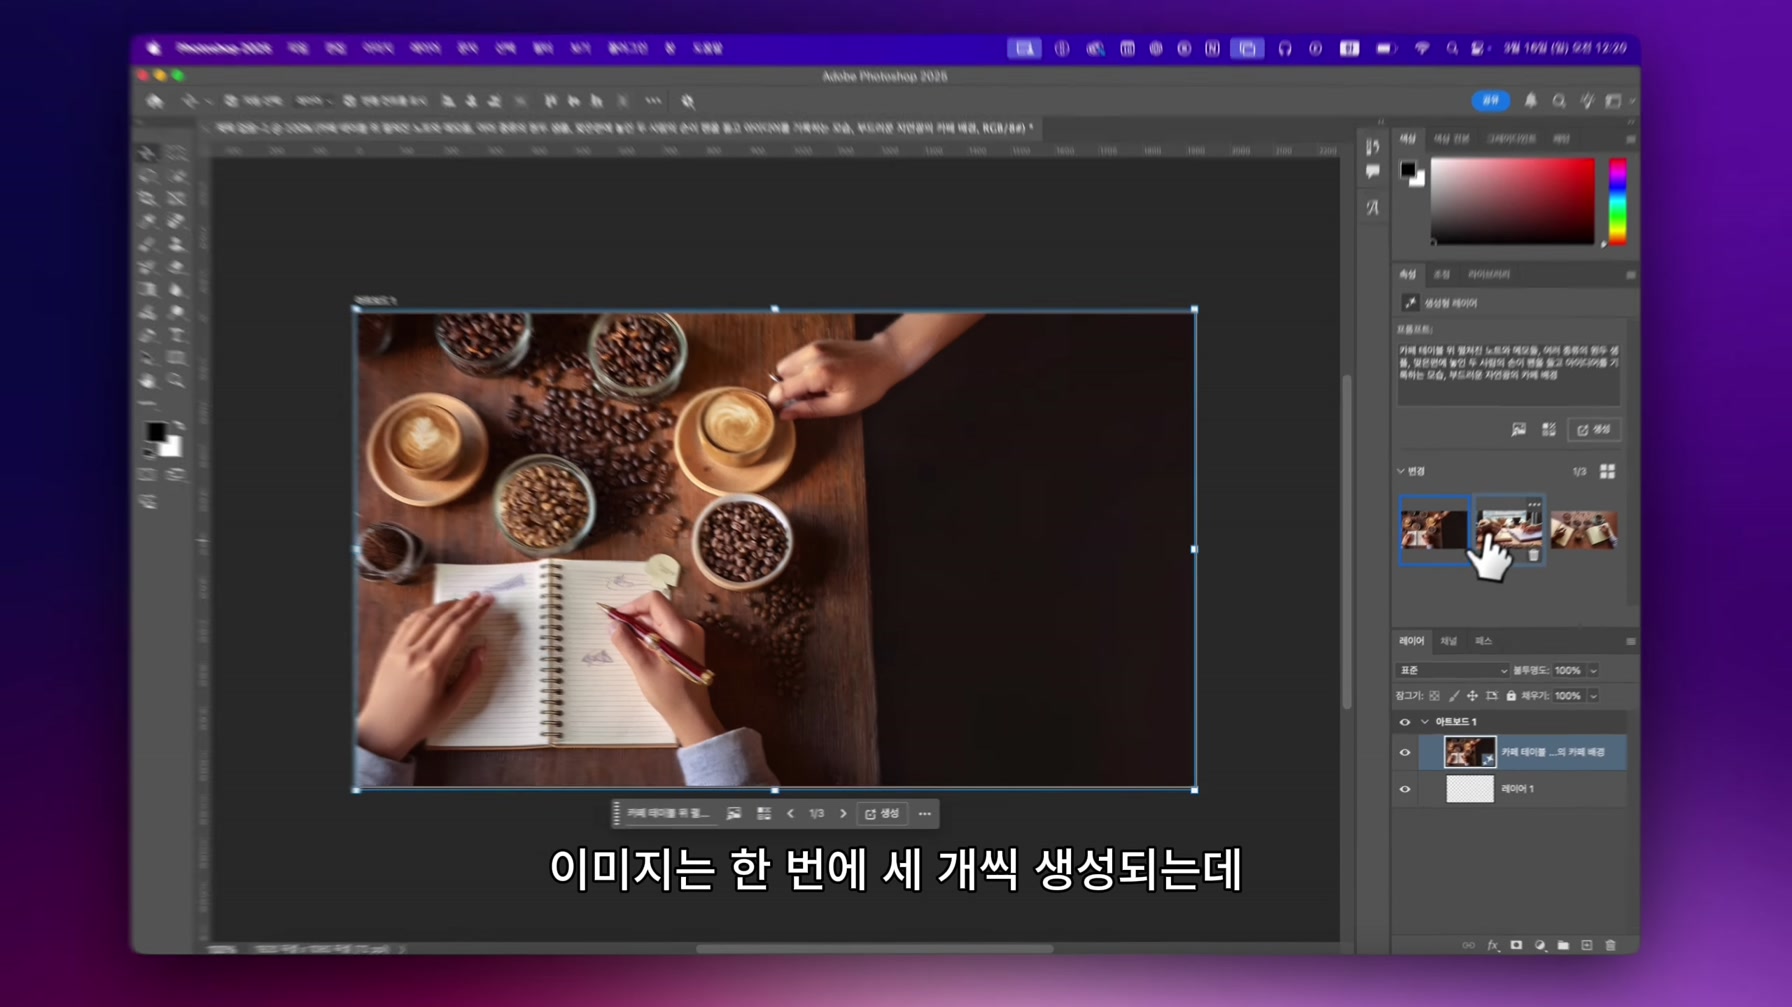Viewport: 1792px width, 1007px height.
Task: Select the Hand tool in the toolbox
Action: click(148, 382)
